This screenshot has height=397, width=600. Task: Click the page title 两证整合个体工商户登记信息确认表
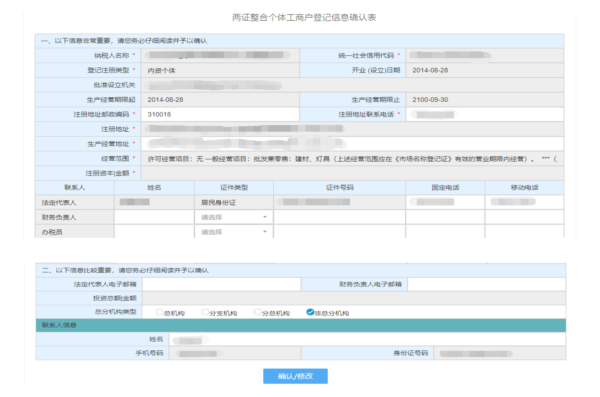coord(304,17)
